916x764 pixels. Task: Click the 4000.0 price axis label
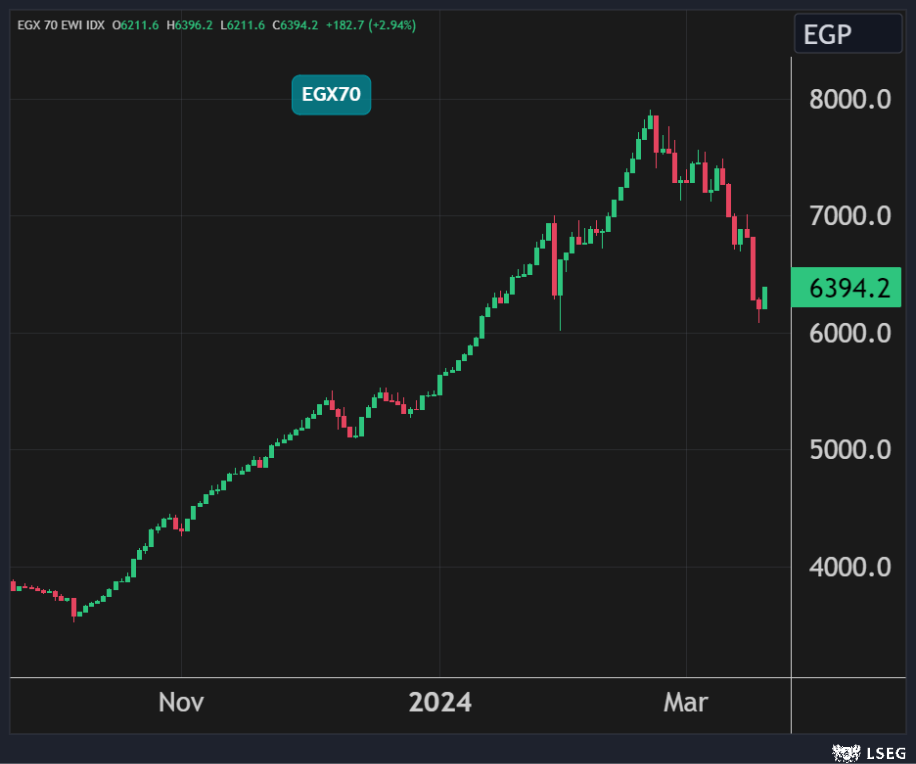(x=849, y=567)
